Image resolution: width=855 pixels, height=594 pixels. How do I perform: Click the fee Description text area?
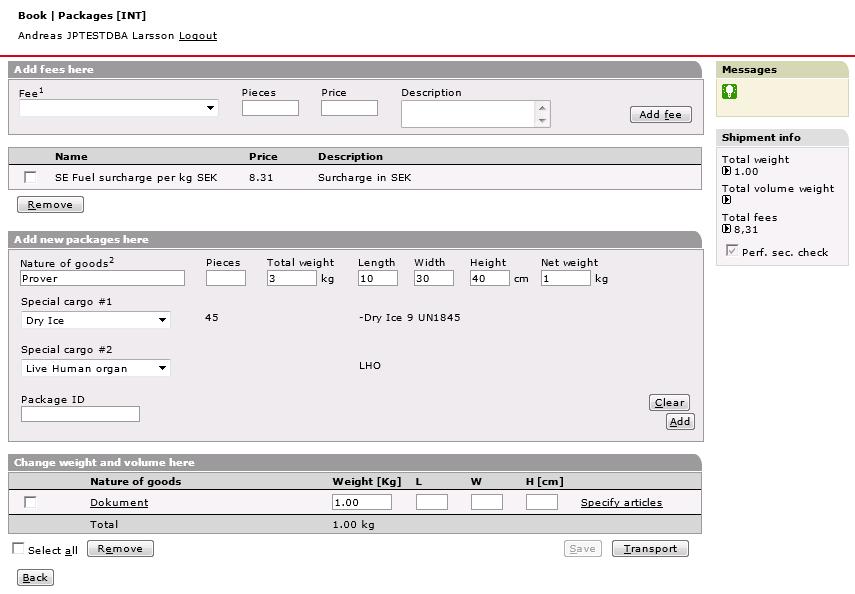coord(469,114)
